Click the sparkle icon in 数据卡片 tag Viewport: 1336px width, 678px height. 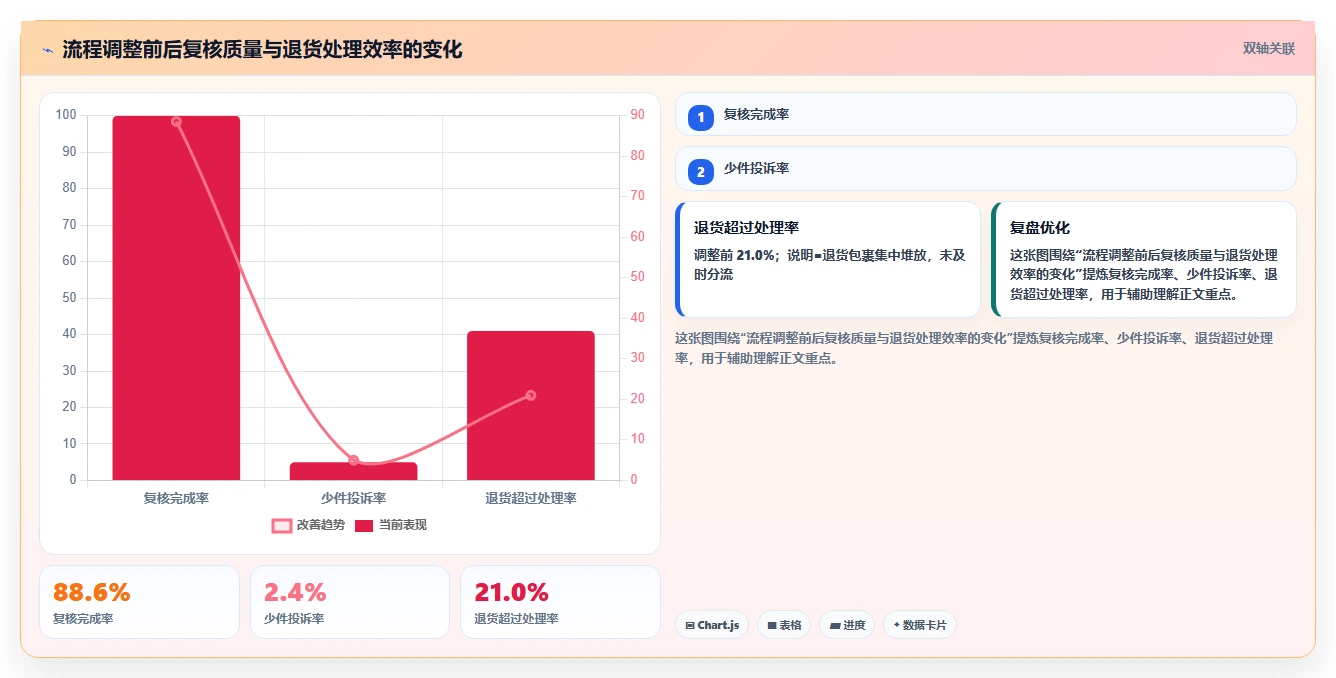(x=896, y=625)
